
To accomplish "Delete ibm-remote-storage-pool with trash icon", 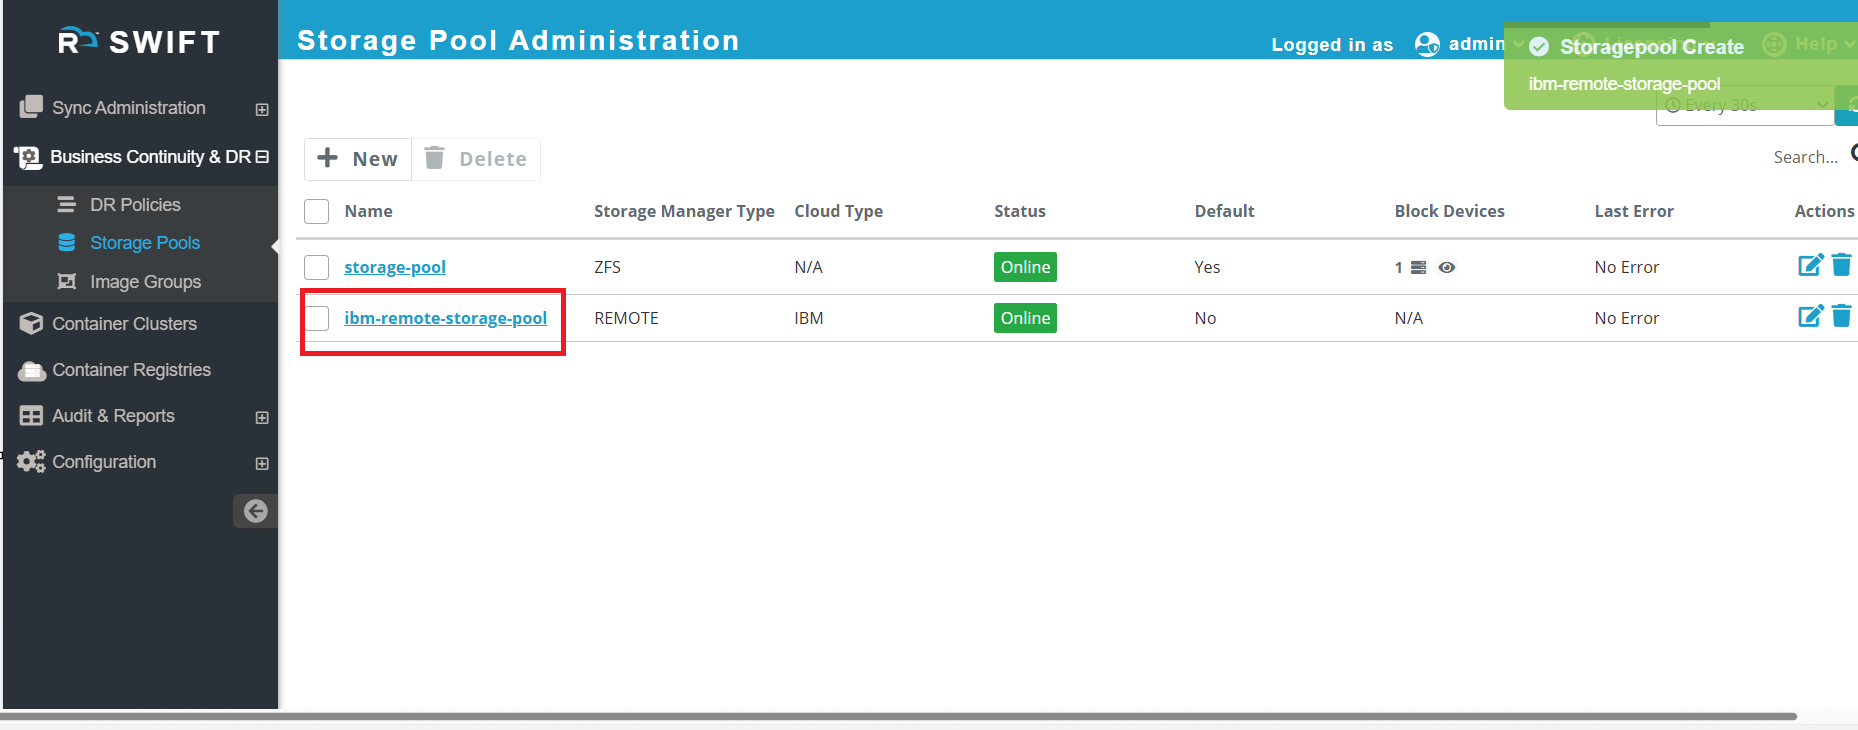I will 1841,316.
